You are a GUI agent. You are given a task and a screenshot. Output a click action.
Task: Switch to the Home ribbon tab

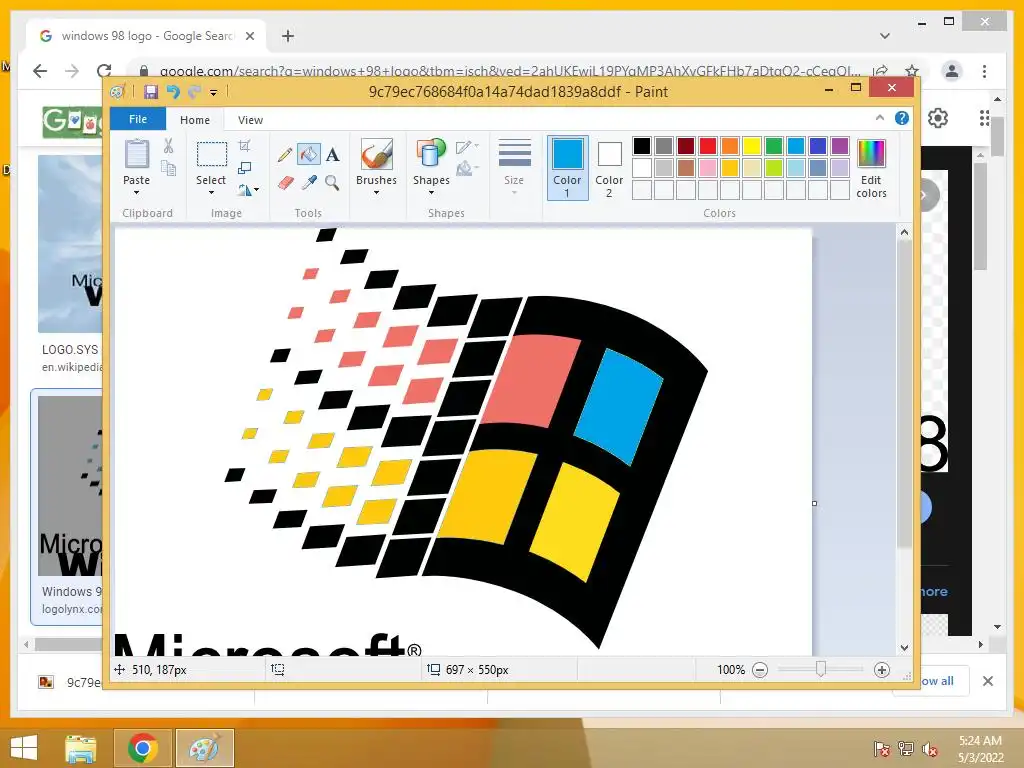click(195, 120)
